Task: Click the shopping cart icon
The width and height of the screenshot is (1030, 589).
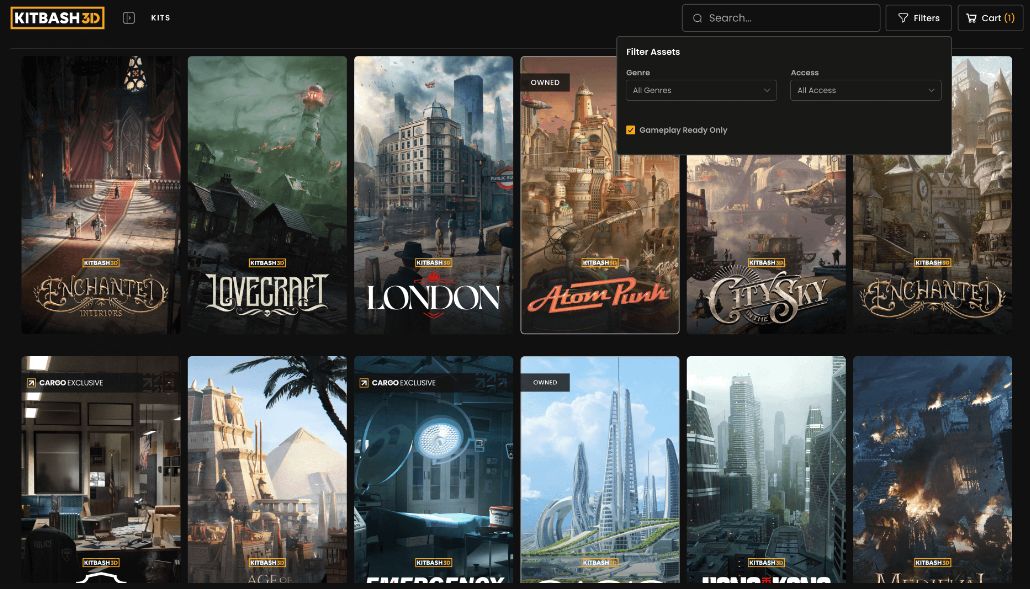Action: coord(971,18)
